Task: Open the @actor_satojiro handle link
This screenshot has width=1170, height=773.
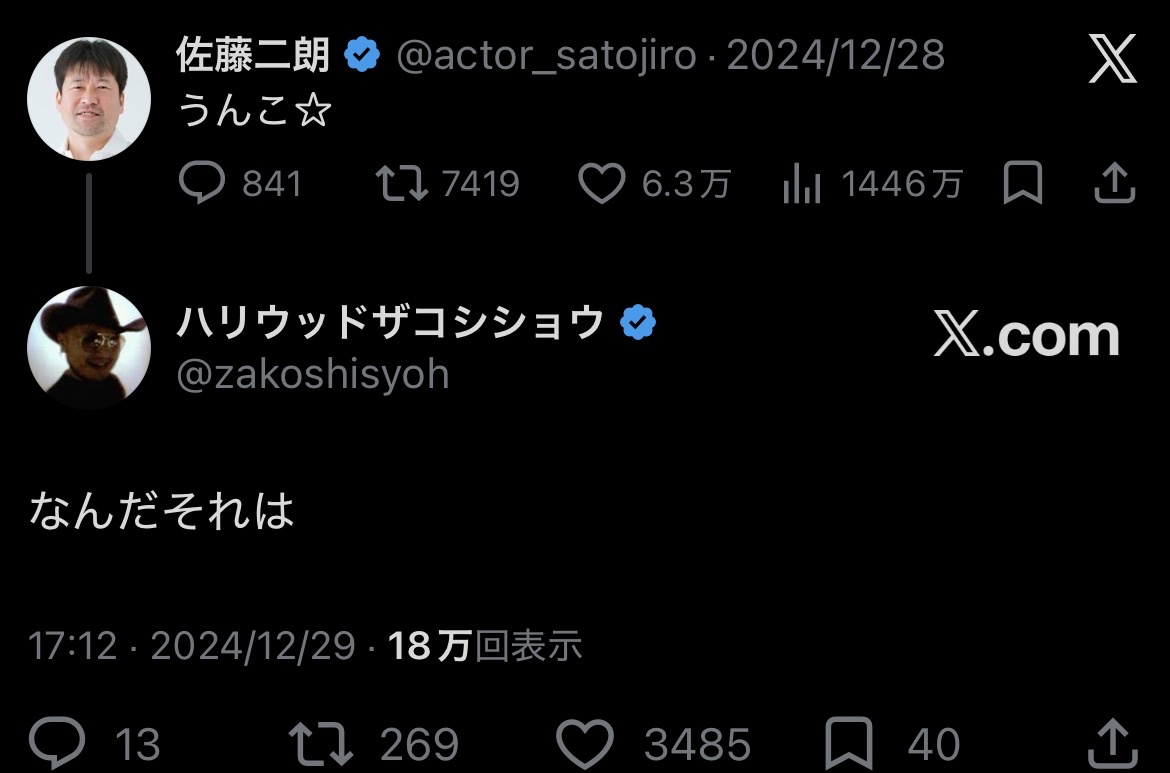Action: click(x=545, y=55)
